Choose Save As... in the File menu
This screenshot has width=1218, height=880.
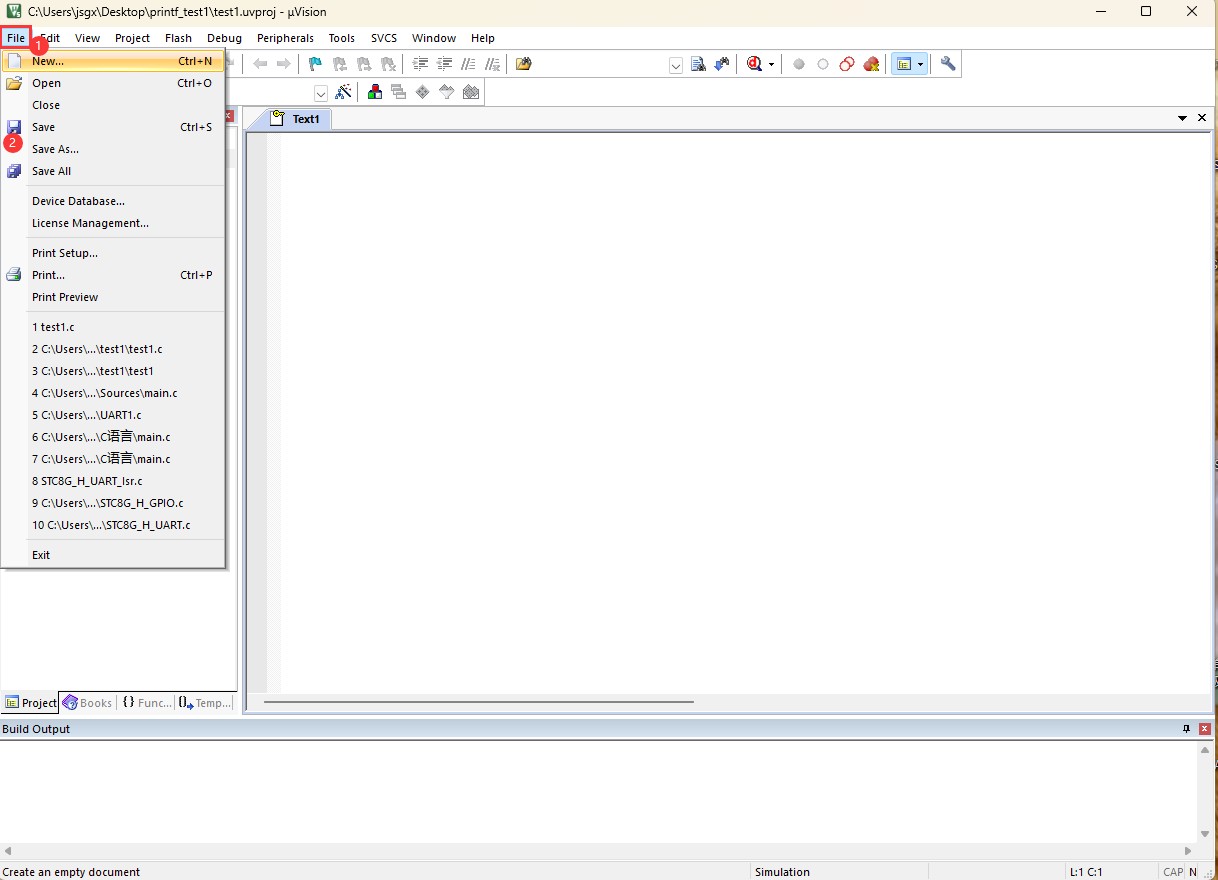[113, 149]
